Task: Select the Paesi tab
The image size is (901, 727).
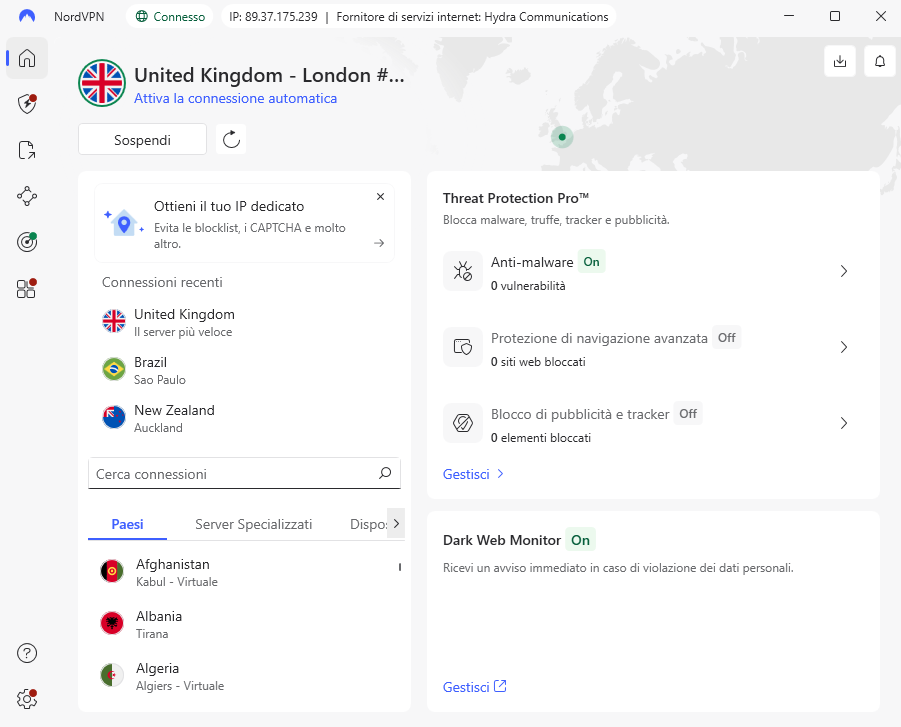Action: click(128, 524)
